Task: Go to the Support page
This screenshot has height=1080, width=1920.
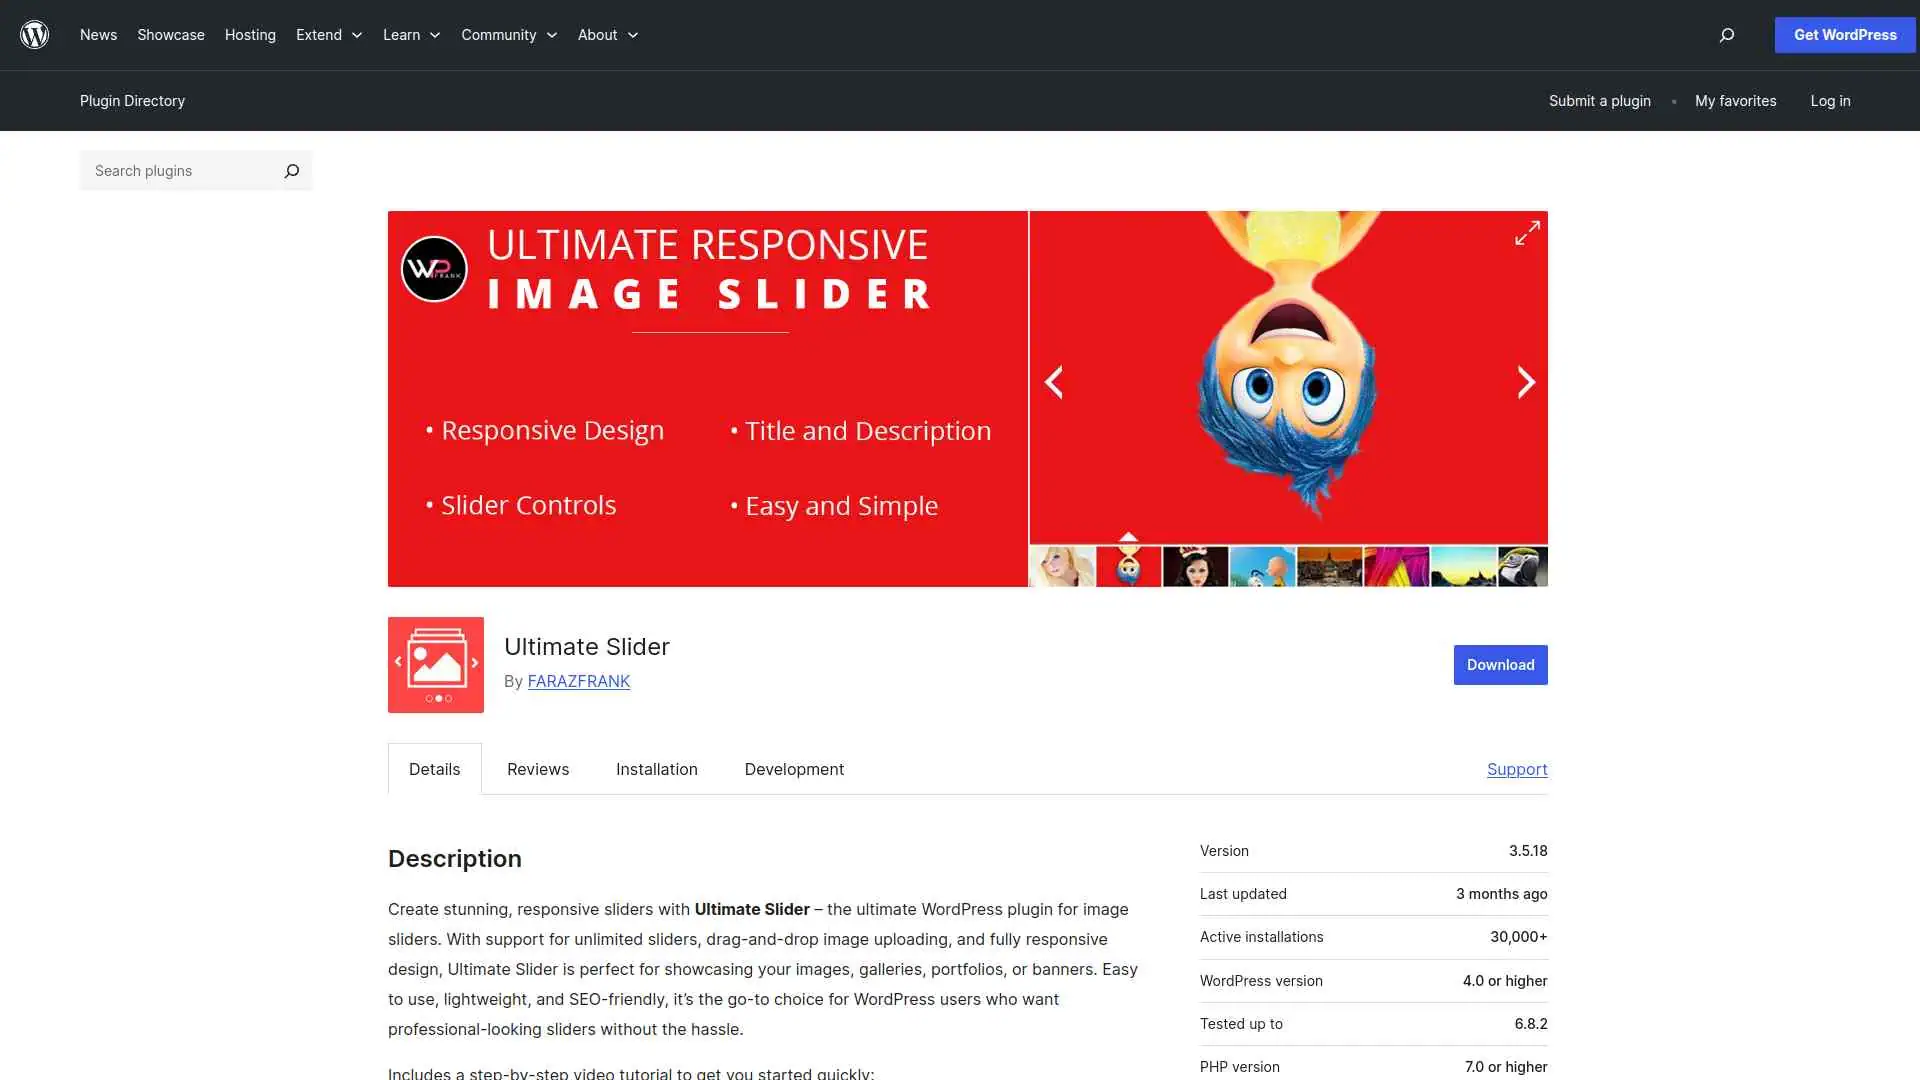Action: click(x=1517, y=769)
